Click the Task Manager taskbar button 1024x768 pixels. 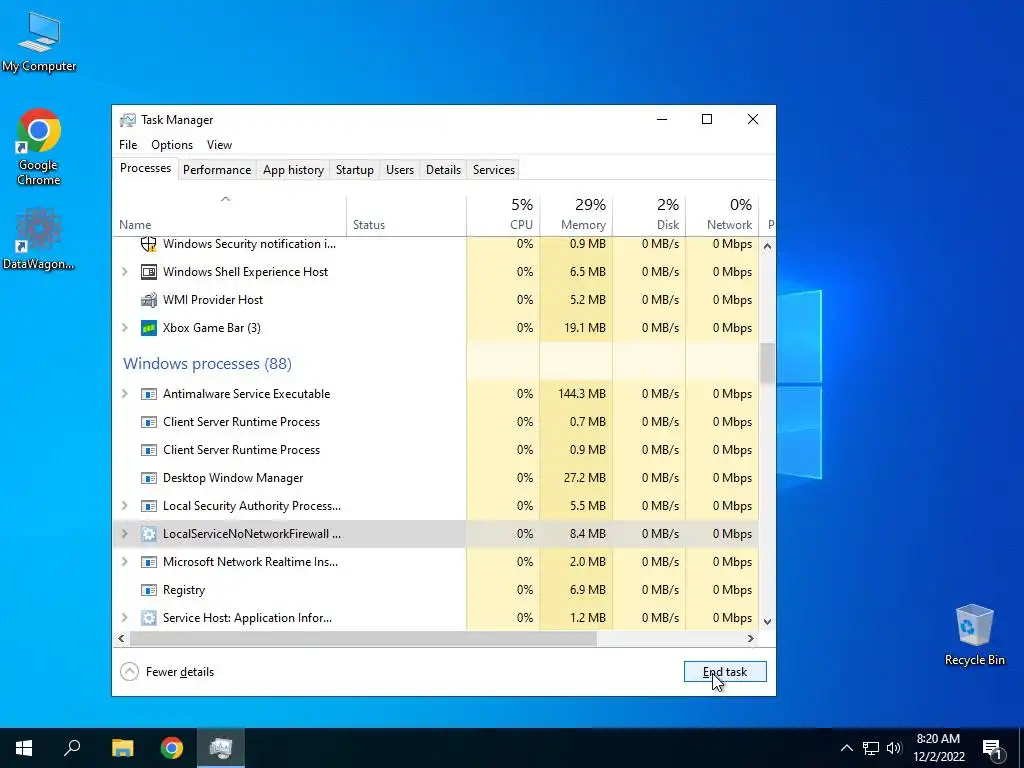221,748
